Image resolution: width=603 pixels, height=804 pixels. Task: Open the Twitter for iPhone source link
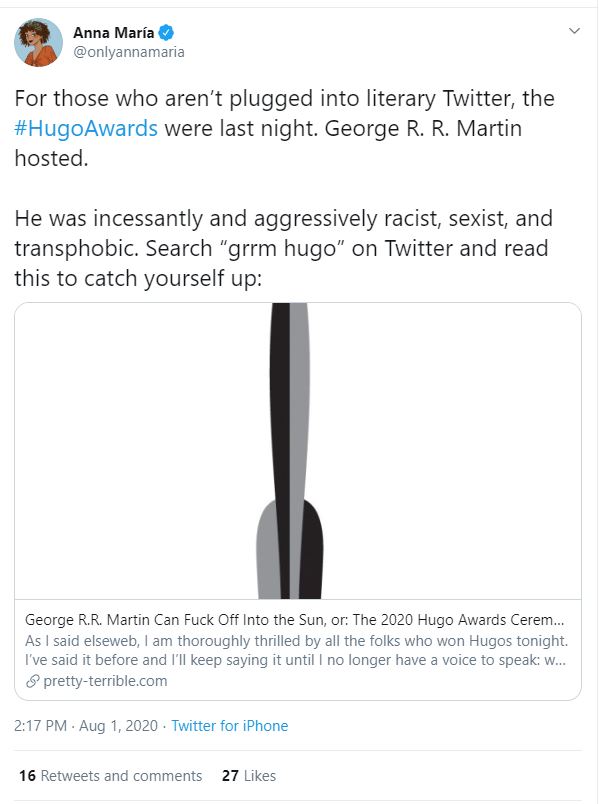(229, 726)
